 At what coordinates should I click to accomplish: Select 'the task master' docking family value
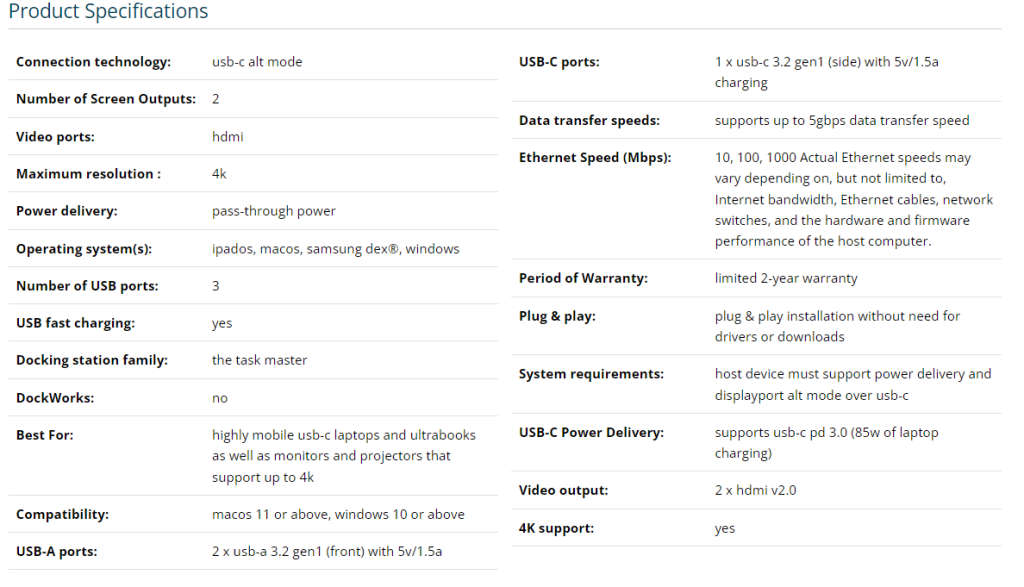tap(259, 360)
